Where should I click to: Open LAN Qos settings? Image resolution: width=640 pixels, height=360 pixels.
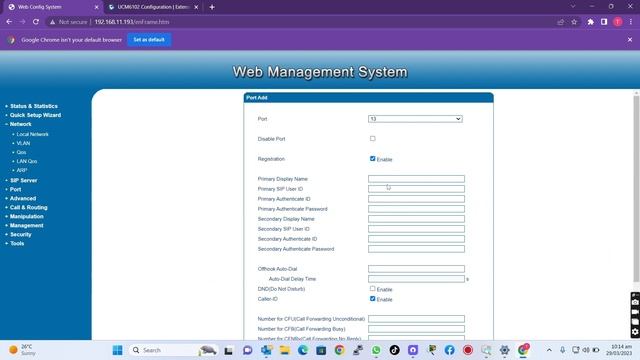(x=27, y=161)
